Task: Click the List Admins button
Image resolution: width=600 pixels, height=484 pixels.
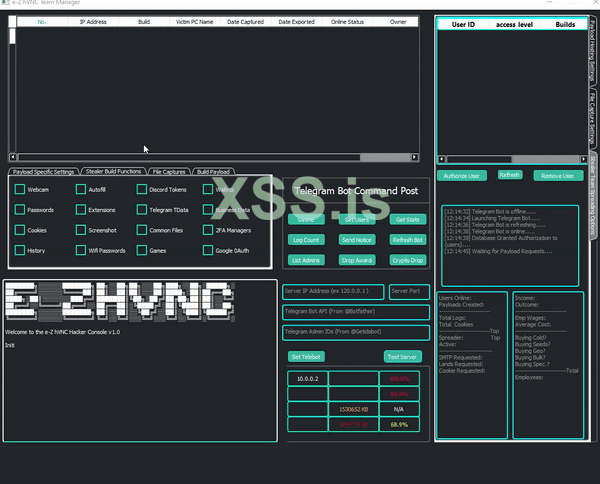Action: pos(306,260)
